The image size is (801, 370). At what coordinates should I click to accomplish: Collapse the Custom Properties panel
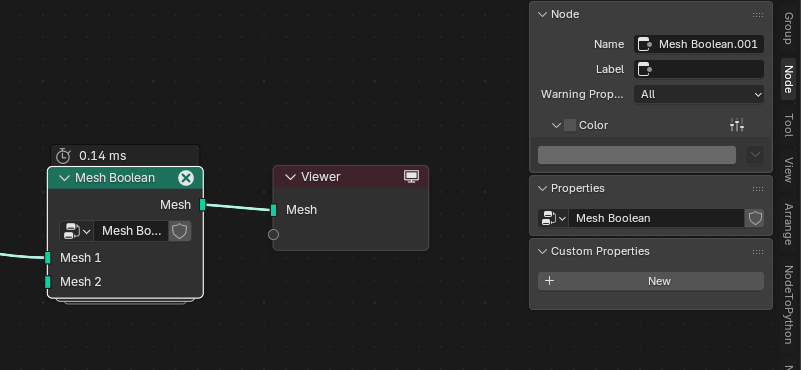click(543, 251)
